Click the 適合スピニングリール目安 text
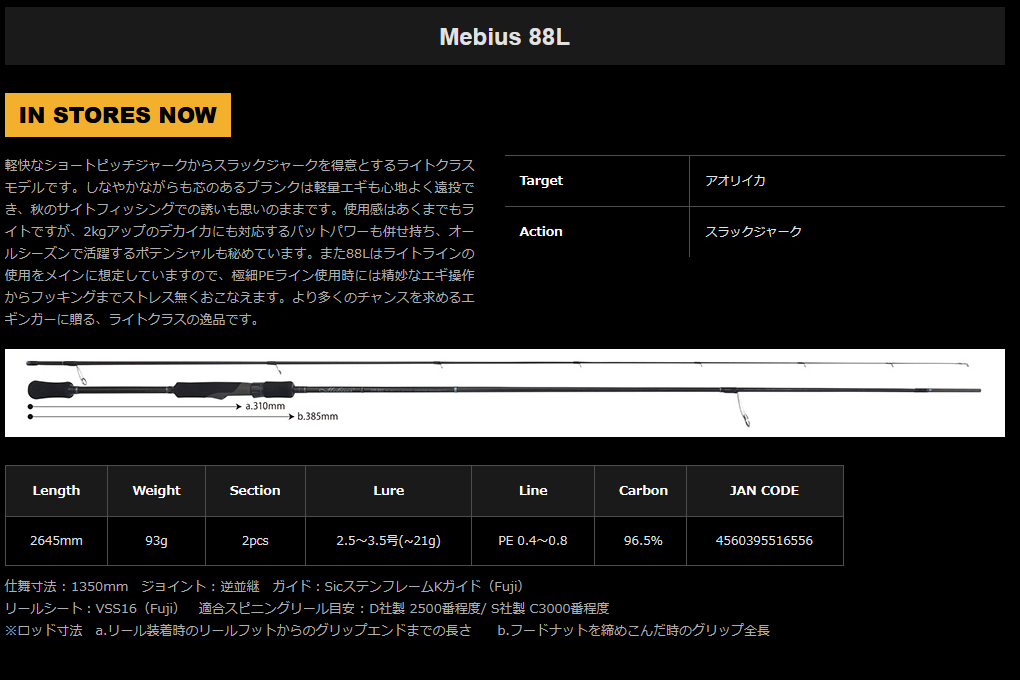1020x680 pixels. click(x=404, y=608)
